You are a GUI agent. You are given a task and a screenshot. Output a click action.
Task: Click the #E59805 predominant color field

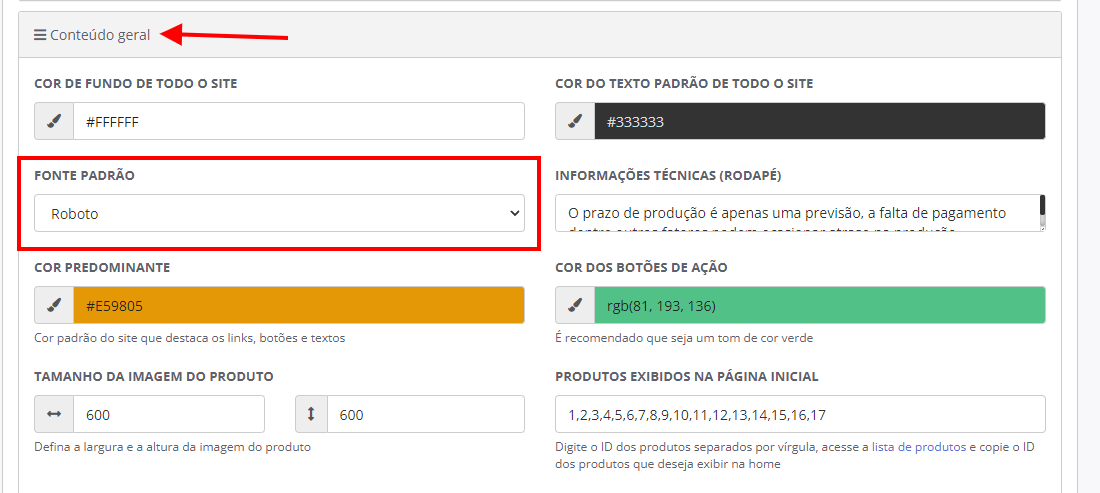[x=299, y=305]
